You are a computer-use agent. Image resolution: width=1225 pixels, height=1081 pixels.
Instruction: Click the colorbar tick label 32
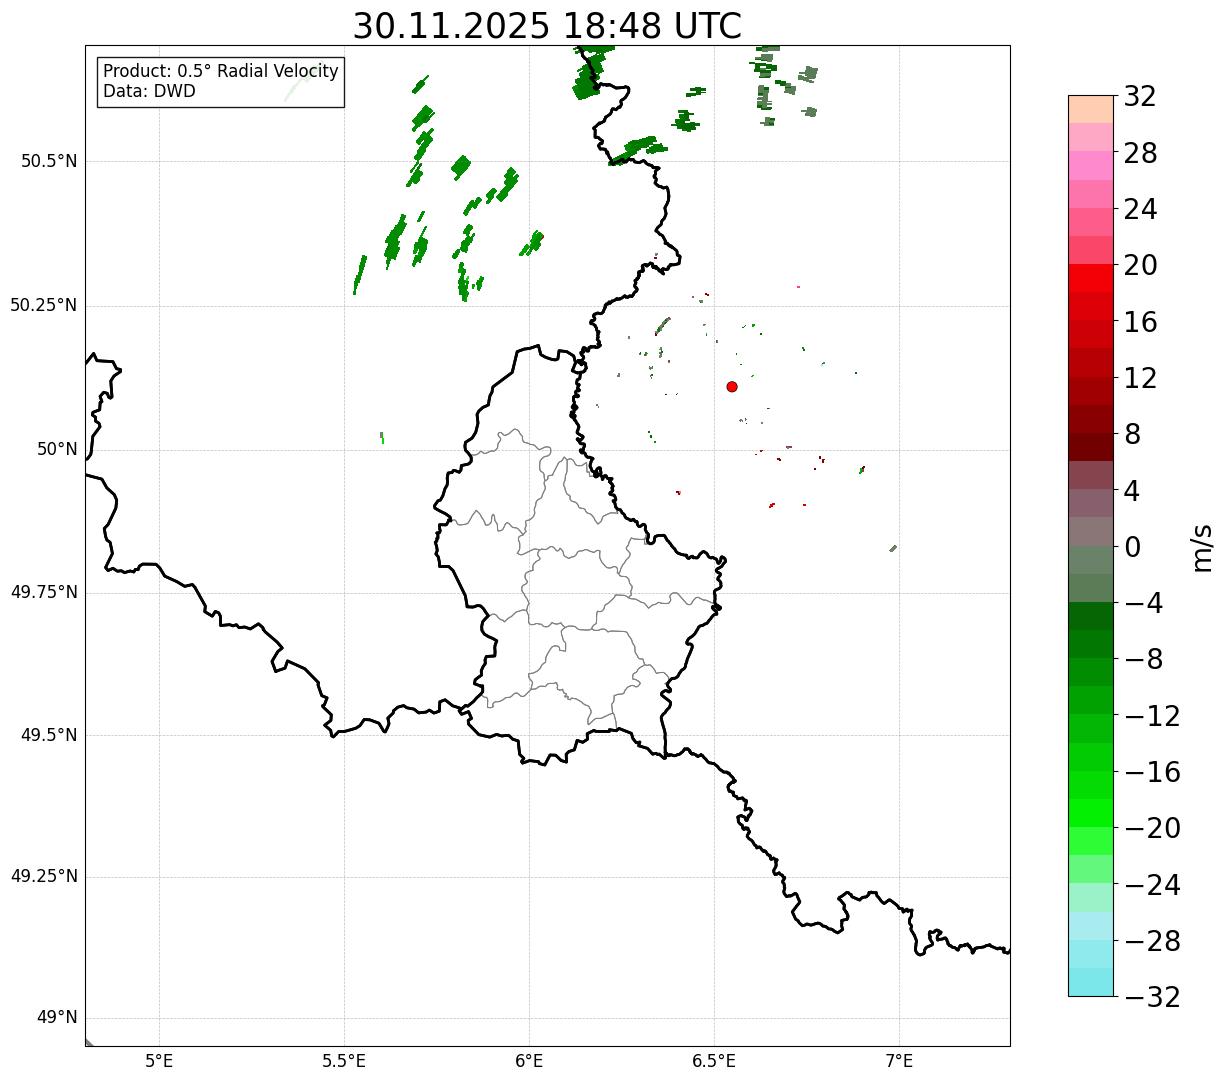(1140, 97)
